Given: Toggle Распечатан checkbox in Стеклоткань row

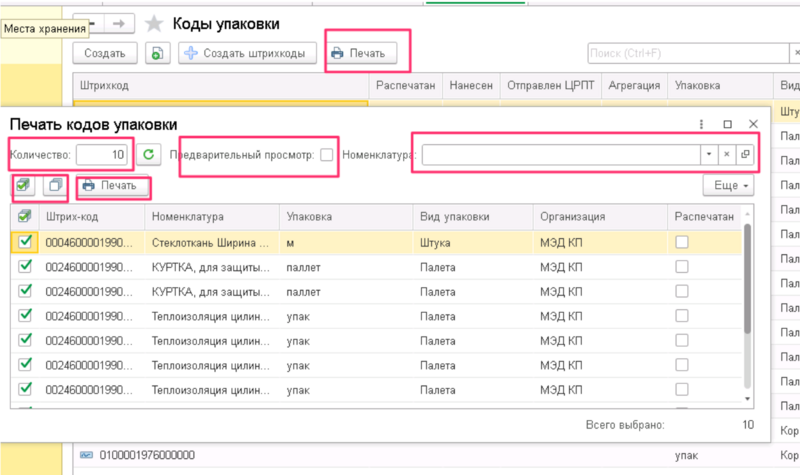Looking at the screenshot, I should [x=682, y=242].
